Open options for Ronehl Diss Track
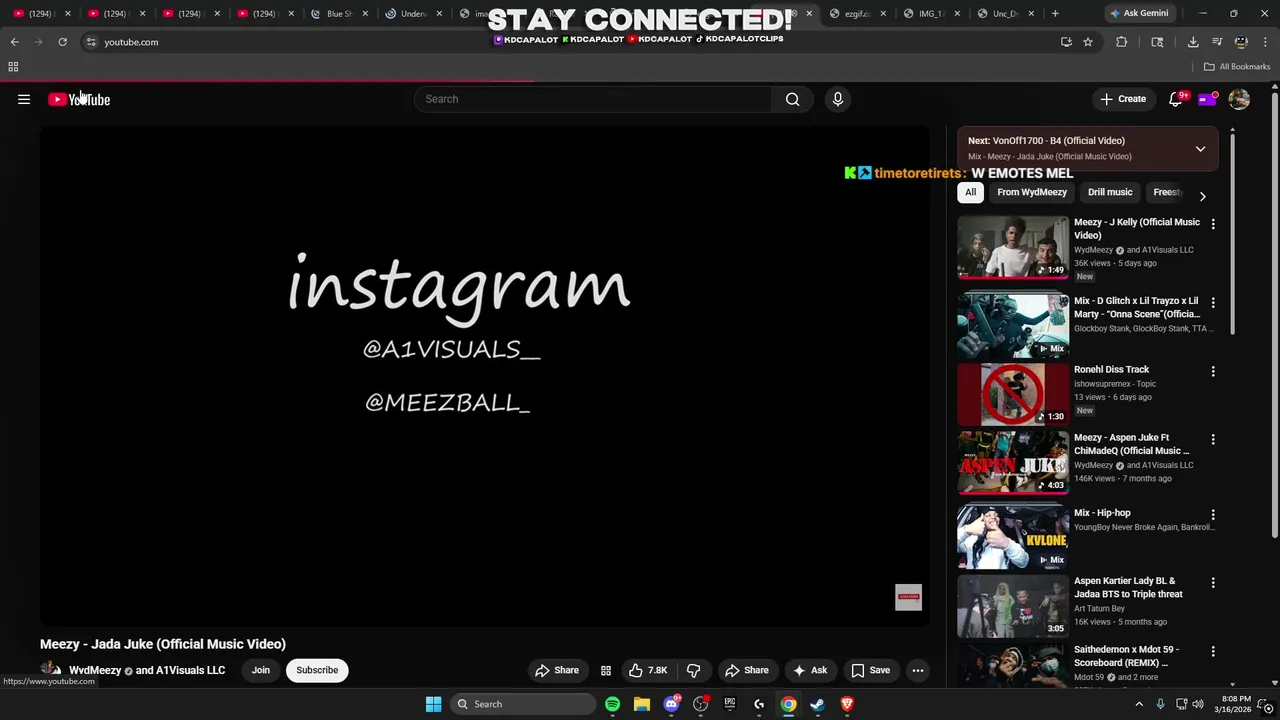This screenshot has width=1280, height=720. (x=1213, y=371)
